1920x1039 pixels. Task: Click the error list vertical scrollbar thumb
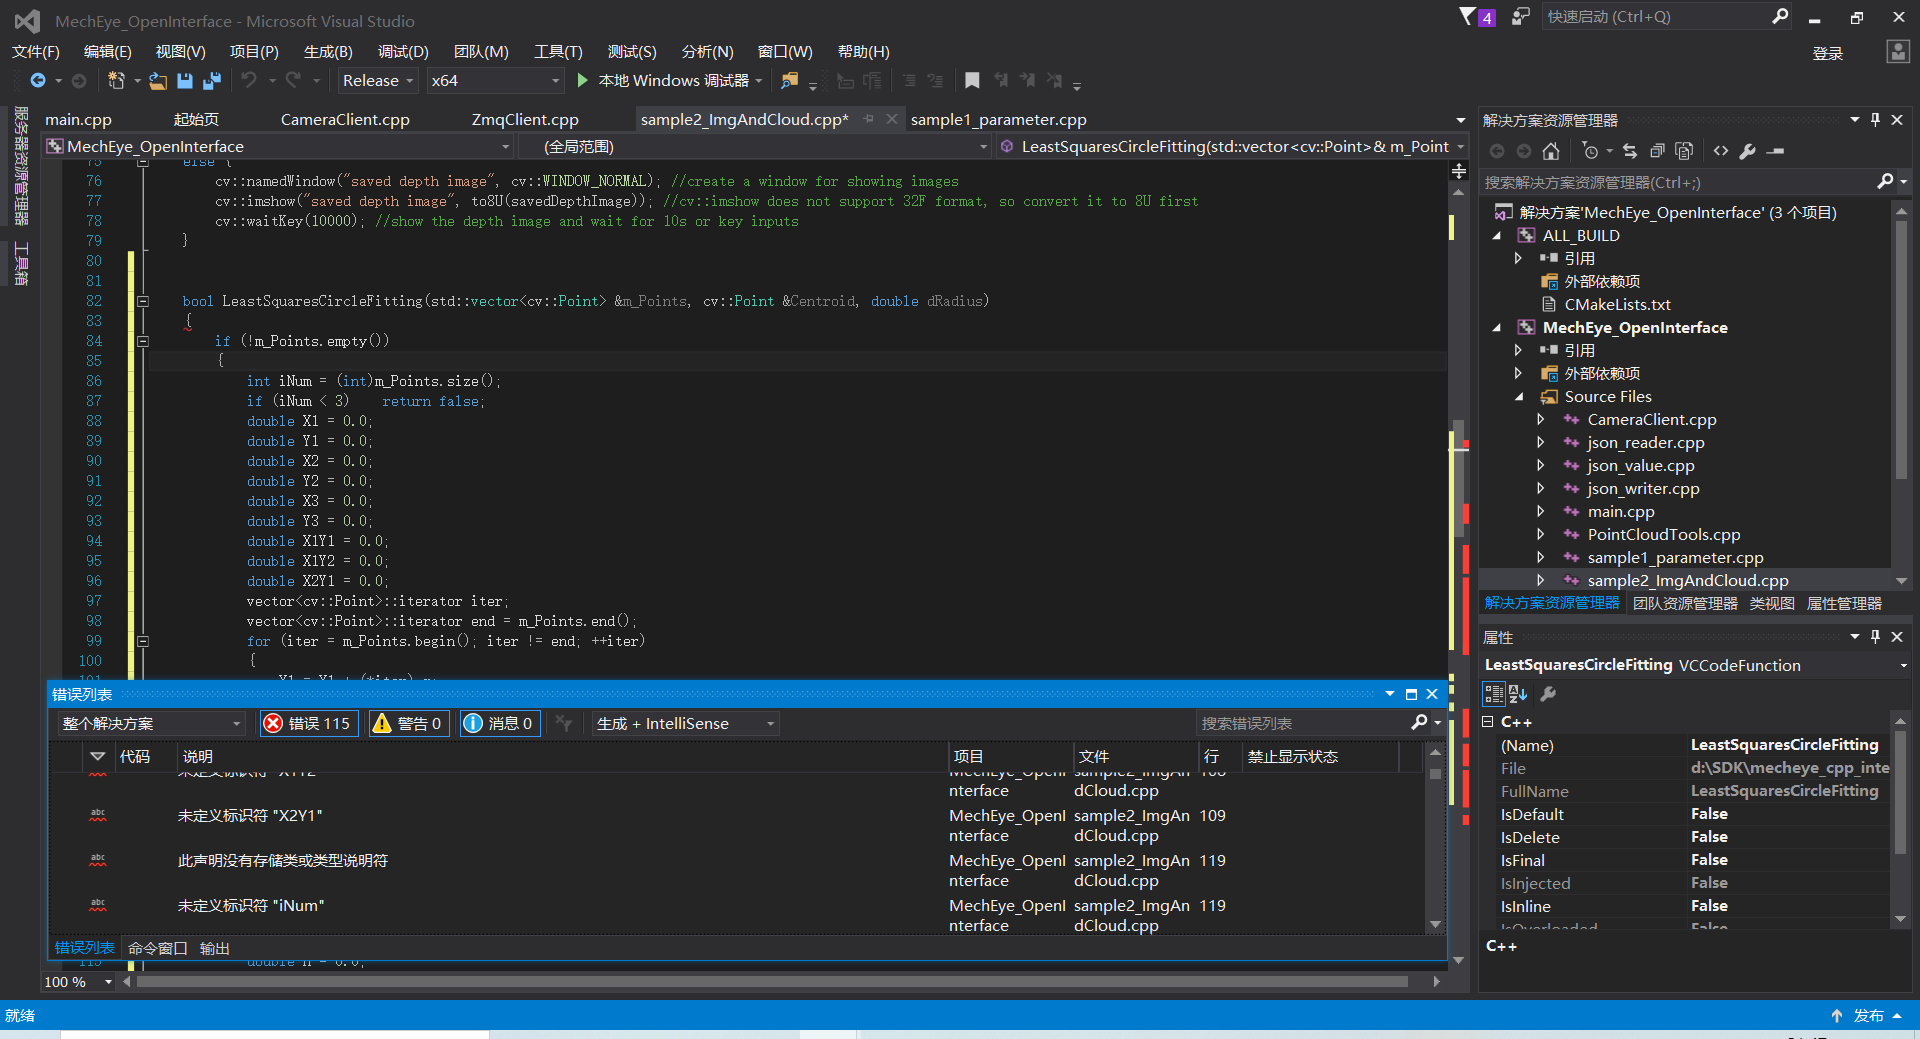[x=1435, y=774]
